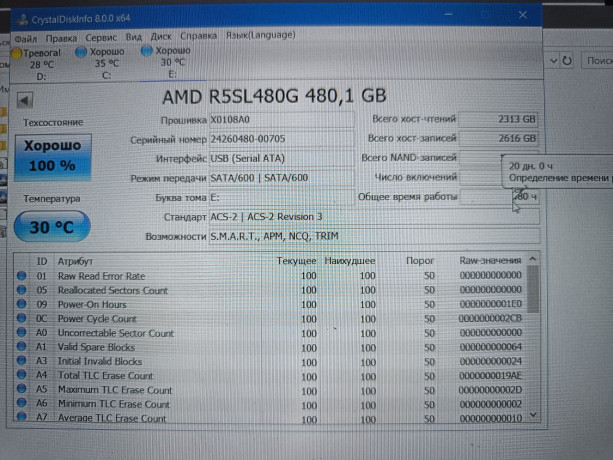The image size is (613, 460).
Task: Click the yellow alarm status icon for D:
Action: tap(16, 54)
